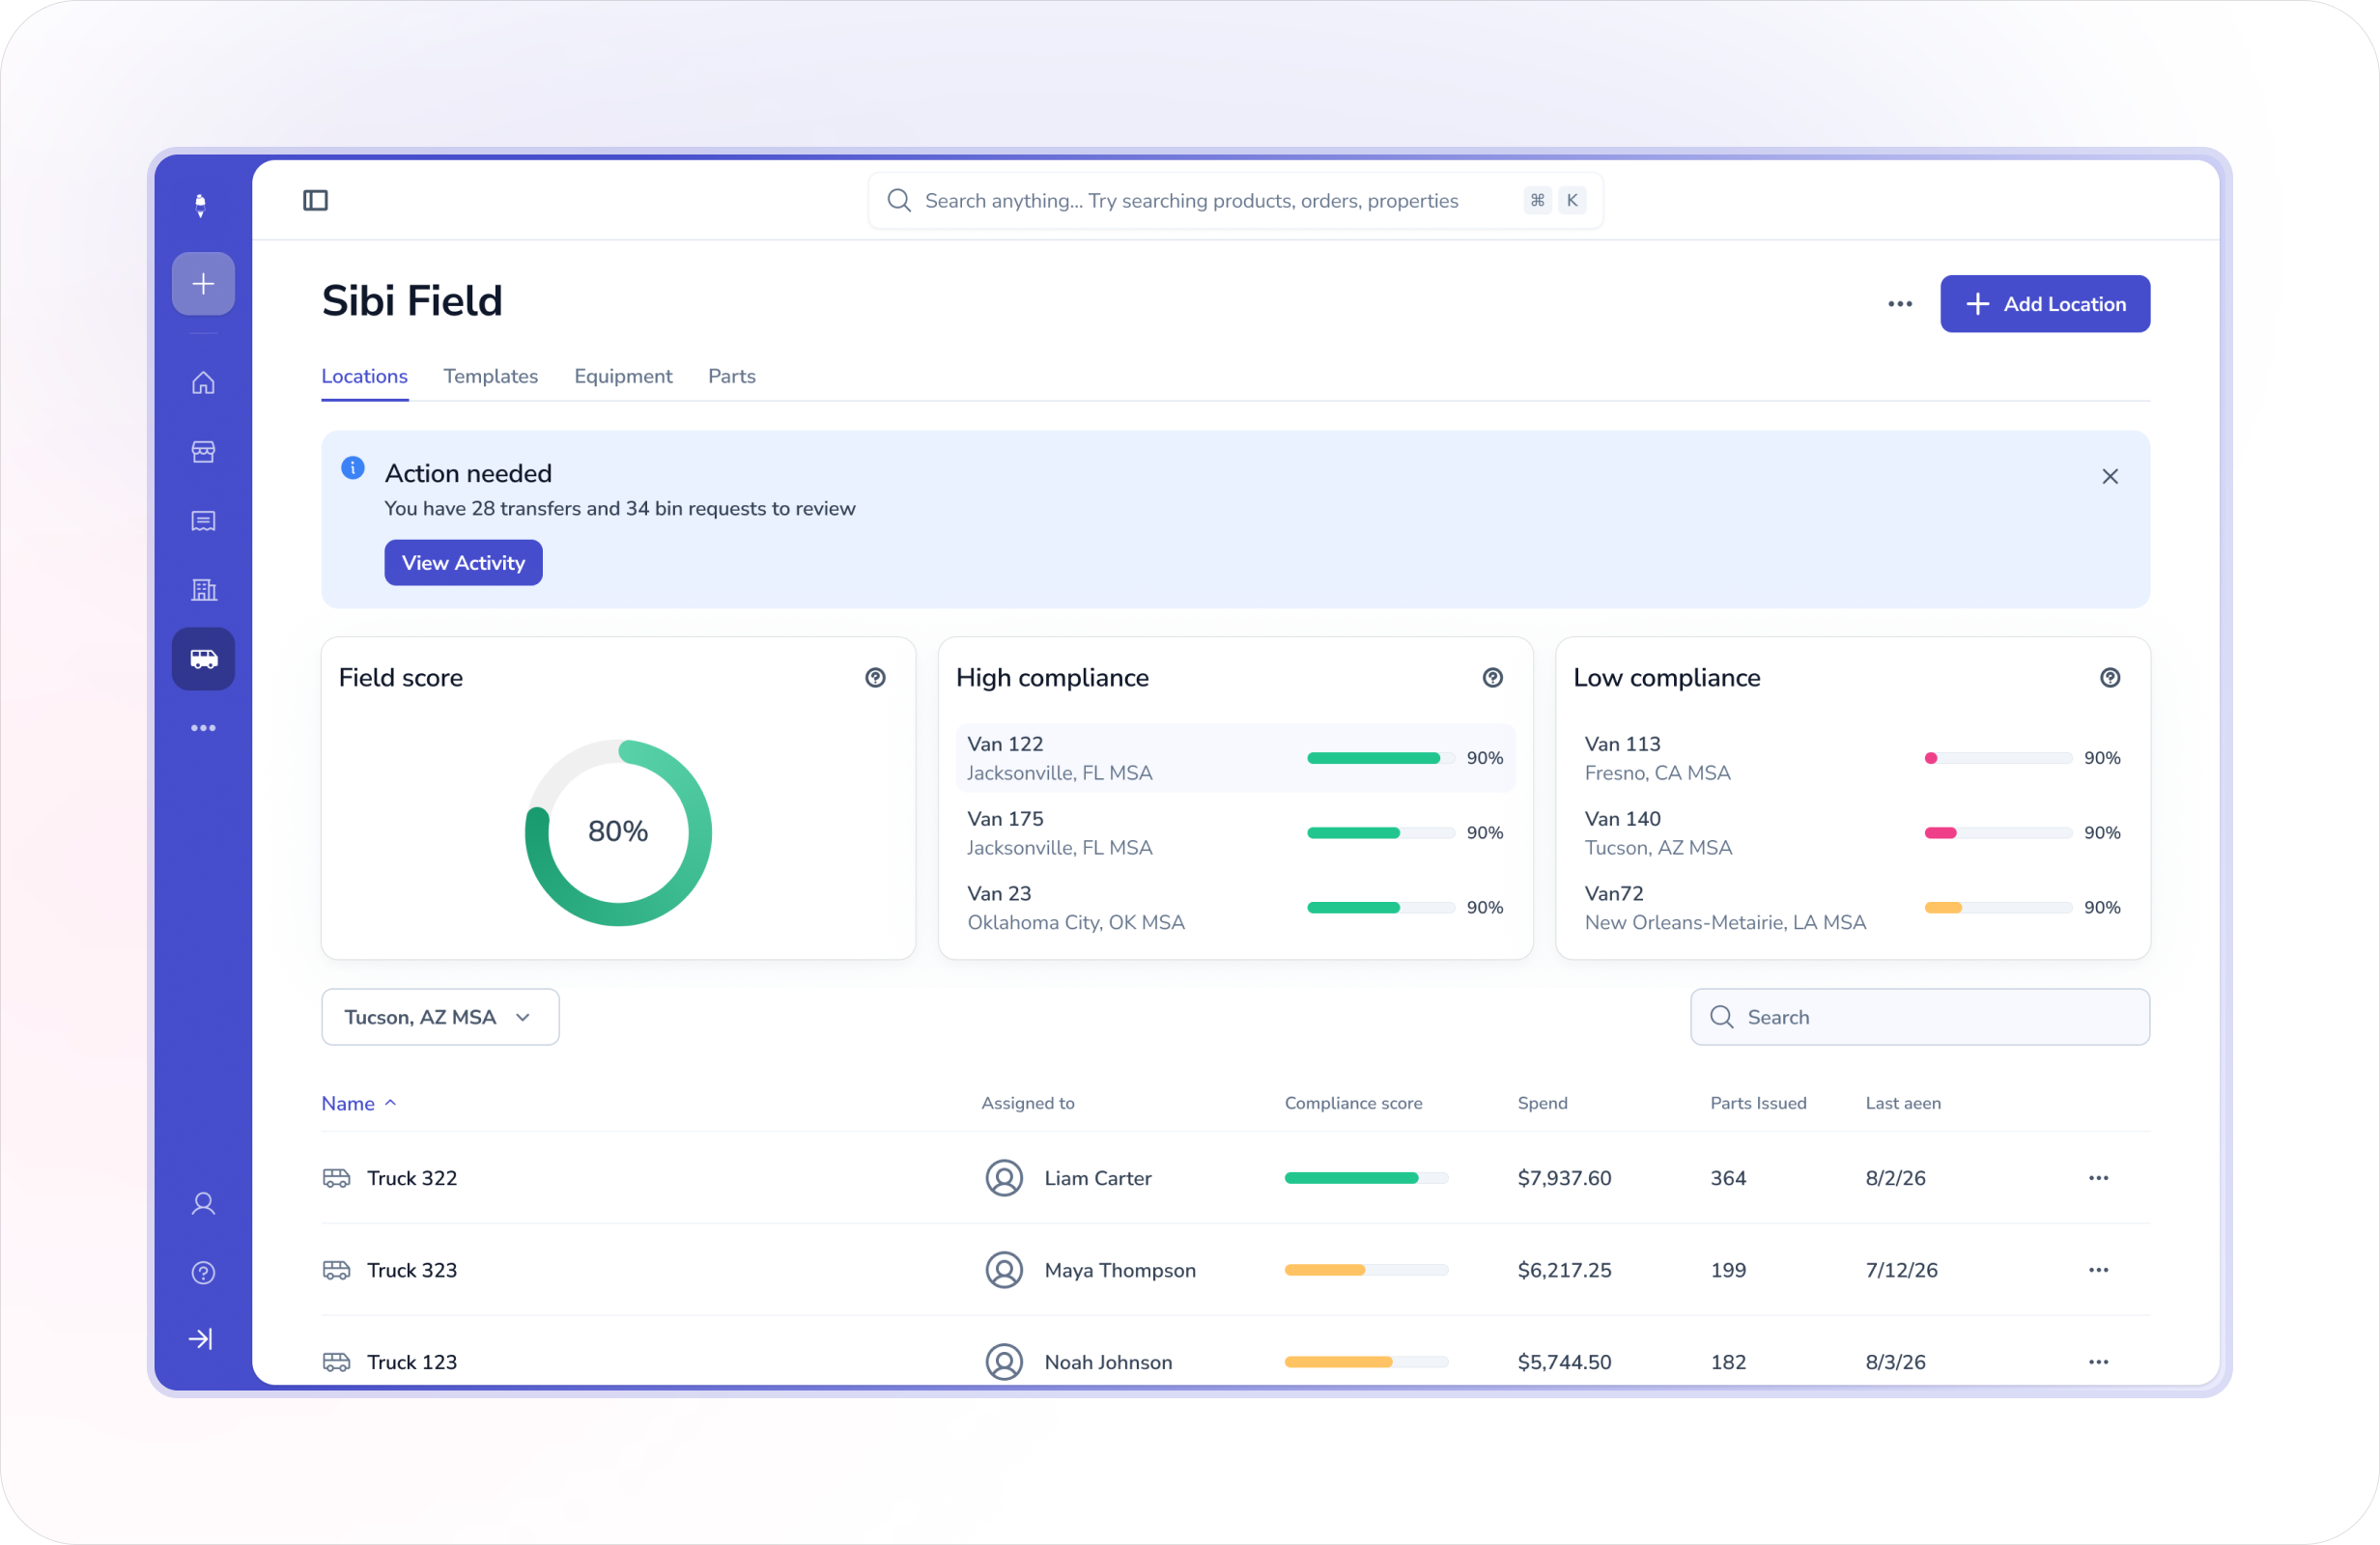2380x1545 pixels.
Task: Click the plus create button in sidebar
Action: pos(203,284)
